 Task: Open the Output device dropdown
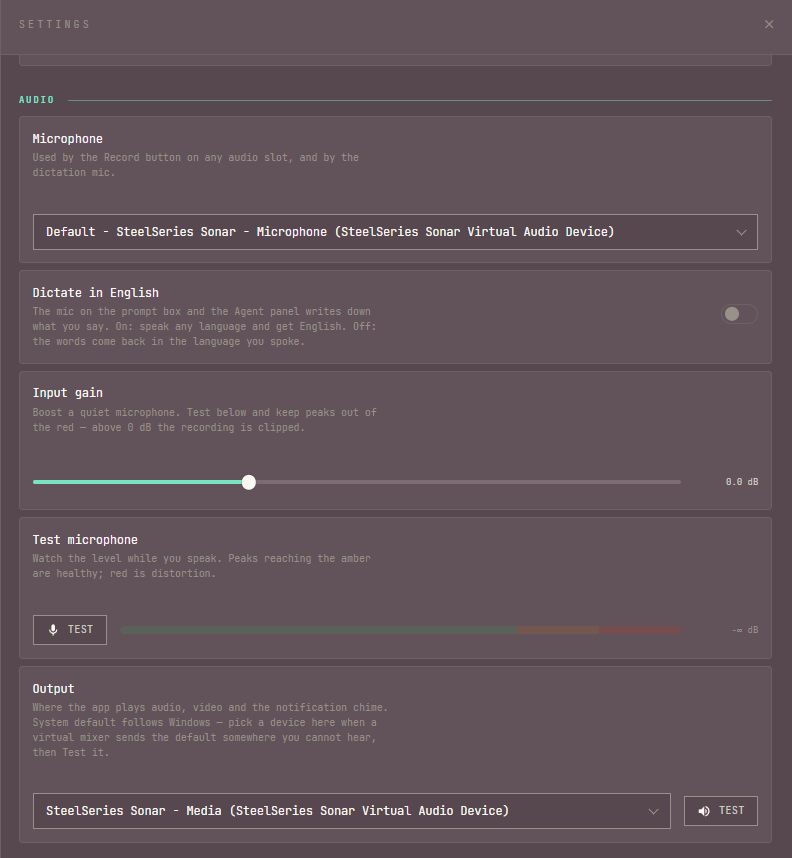[x=351, y=811]
